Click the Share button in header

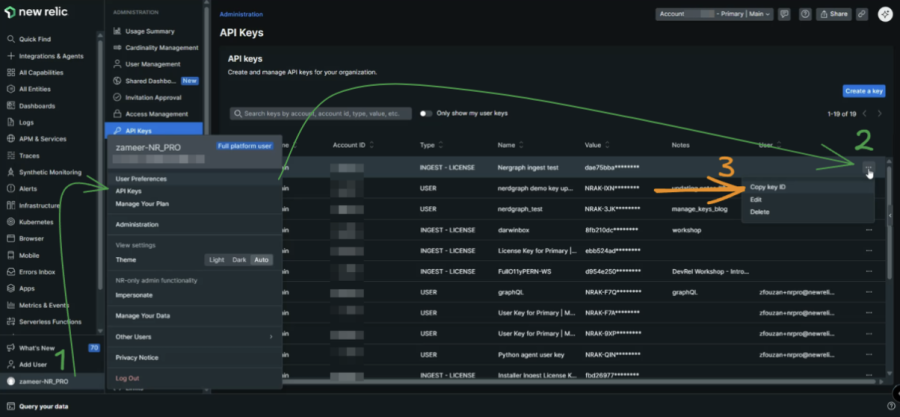(x=833, y=14)
